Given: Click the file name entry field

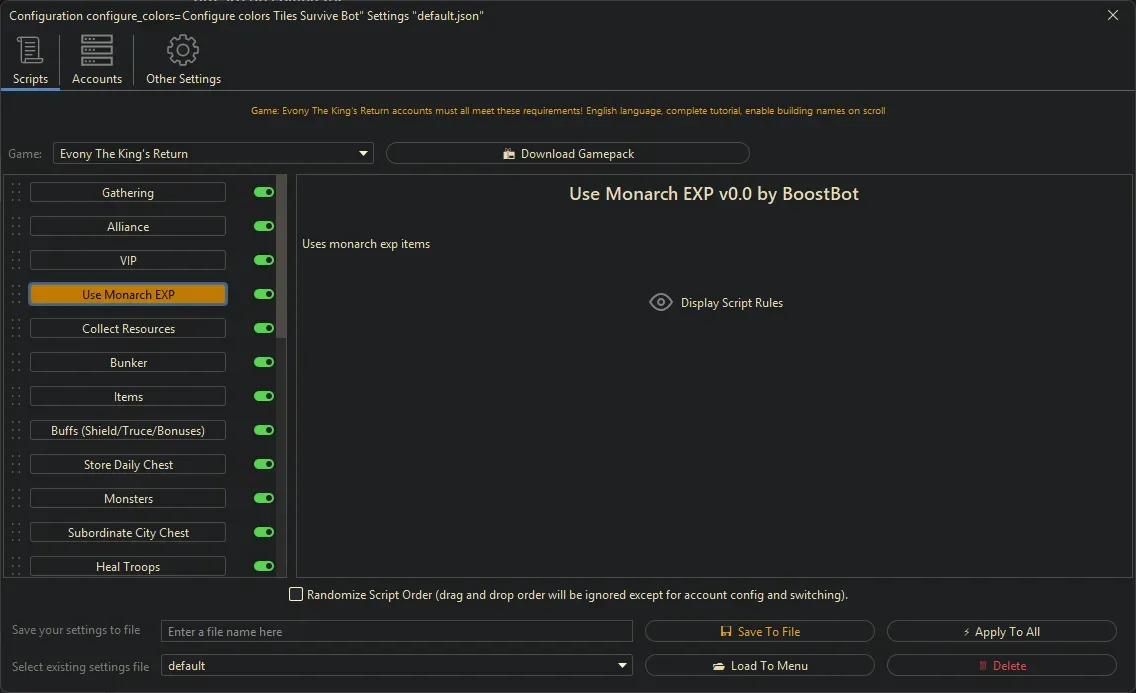Looking at the screenshot, I should click(396, 631).
